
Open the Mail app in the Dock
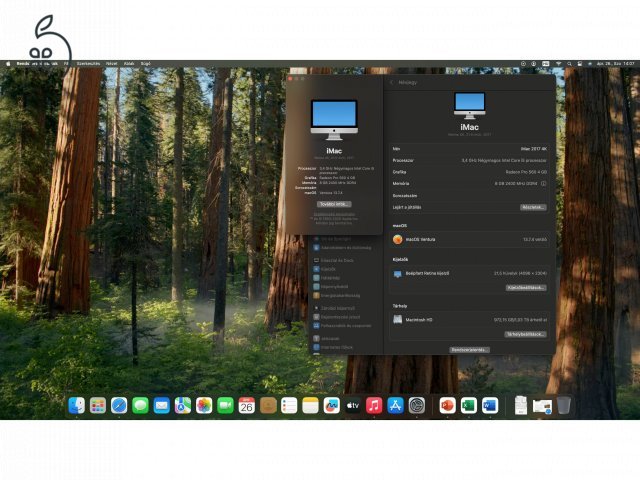tap(161, 406)
